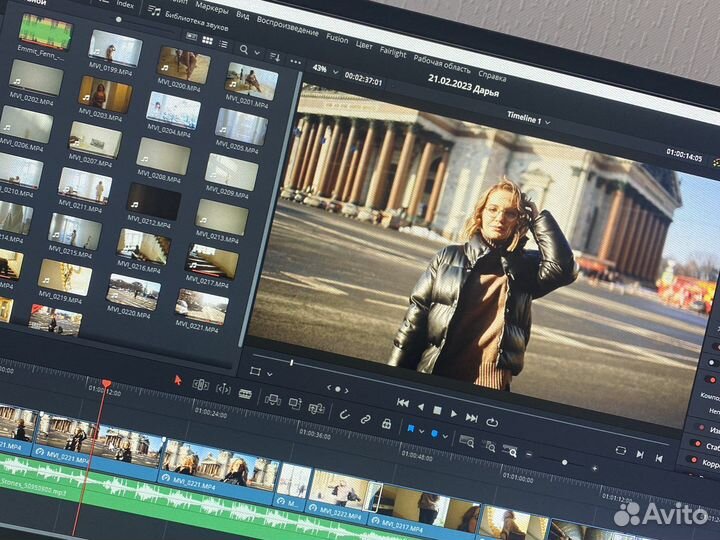Screen dimensions: 720x540
Task: Open the Fairlight menu
Action: tap(392, 51)
